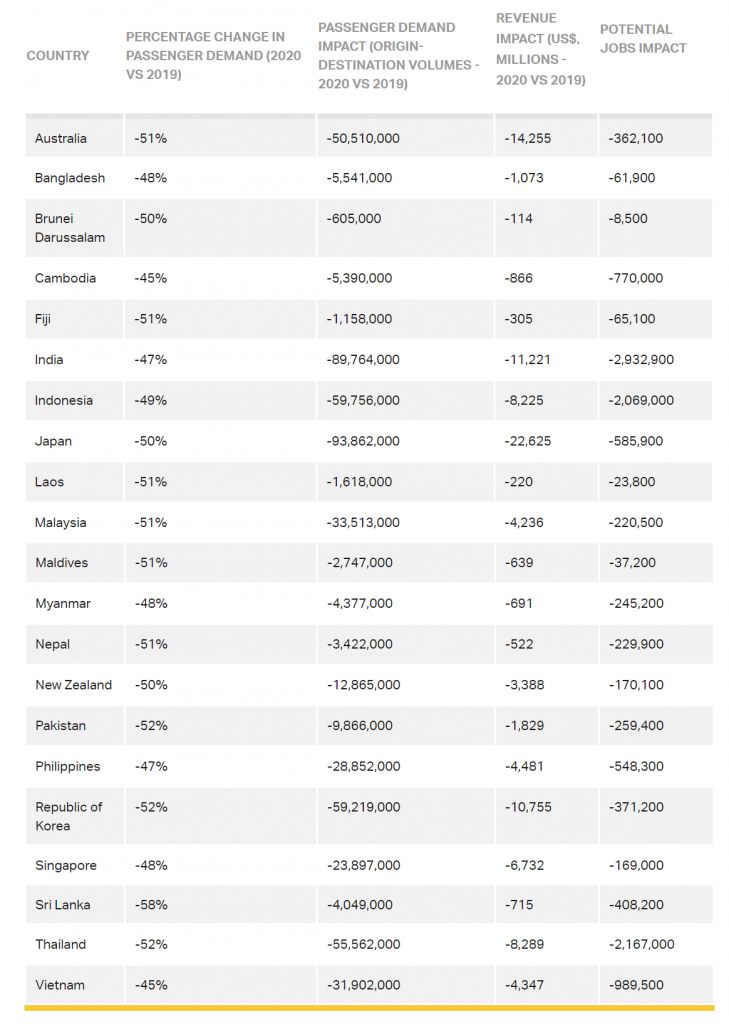Screen dimensions: 729x1024
Task: Select the Australia row label
Action: 61,138
